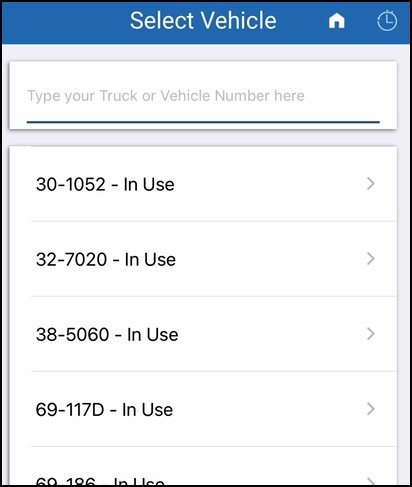412x487 pixels.
Task: Open the clock timer icon in header
Action: (x=387, y=21)
